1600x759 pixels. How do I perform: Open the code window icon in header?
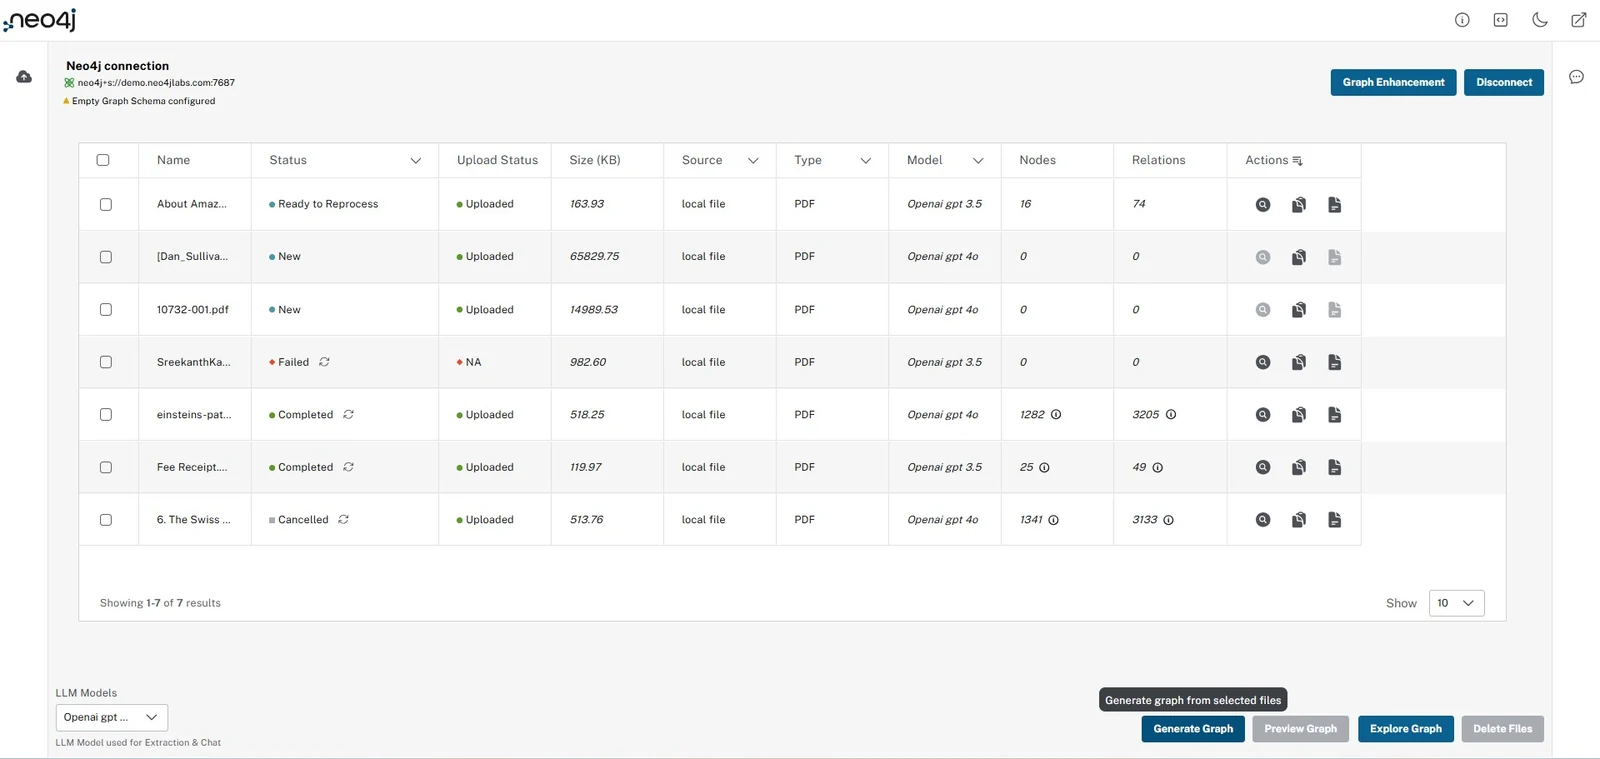1501,20
